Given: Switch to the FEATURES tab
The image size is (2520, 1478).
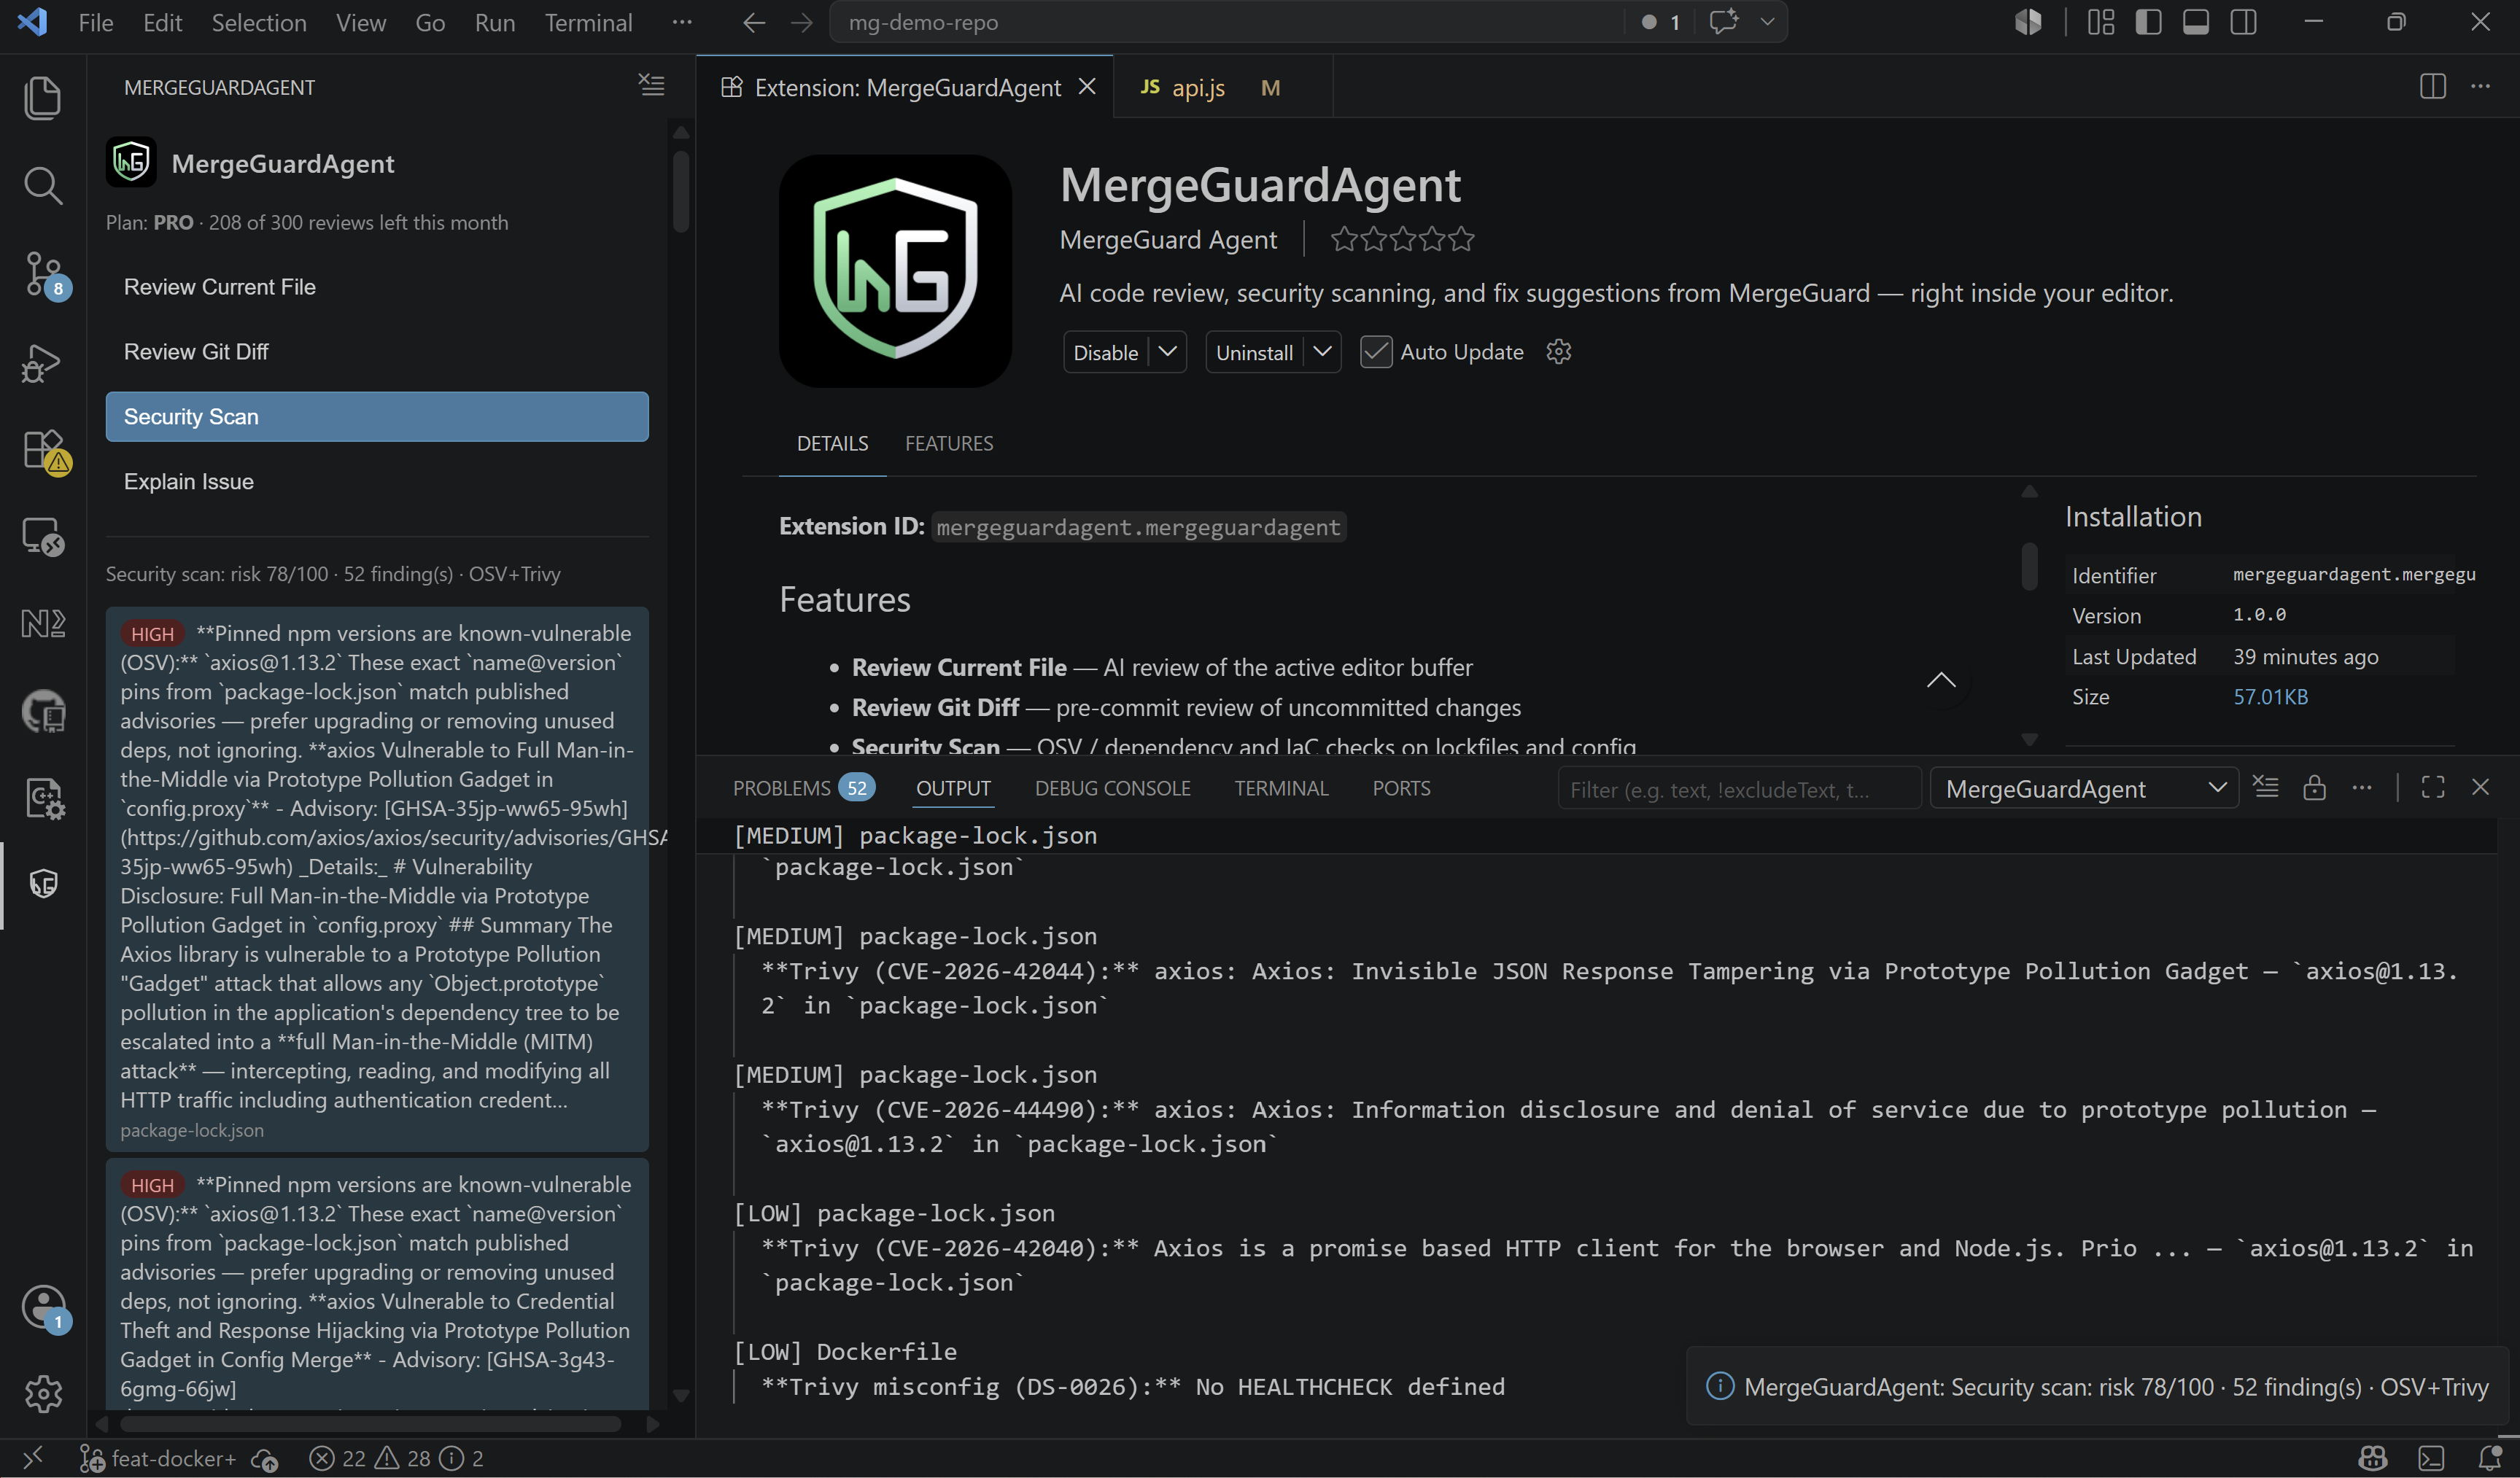Looking at the screenshot, I should (x=949, y=443).
